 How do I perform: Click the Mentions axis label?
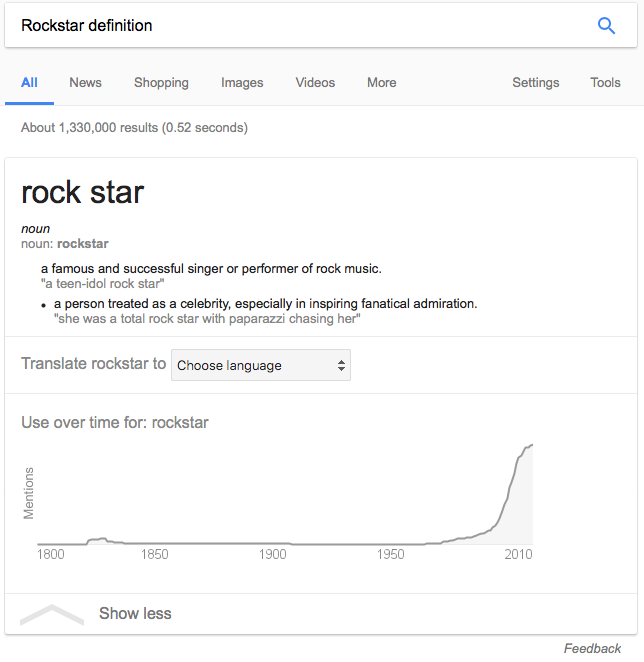[x=29, y=492]
